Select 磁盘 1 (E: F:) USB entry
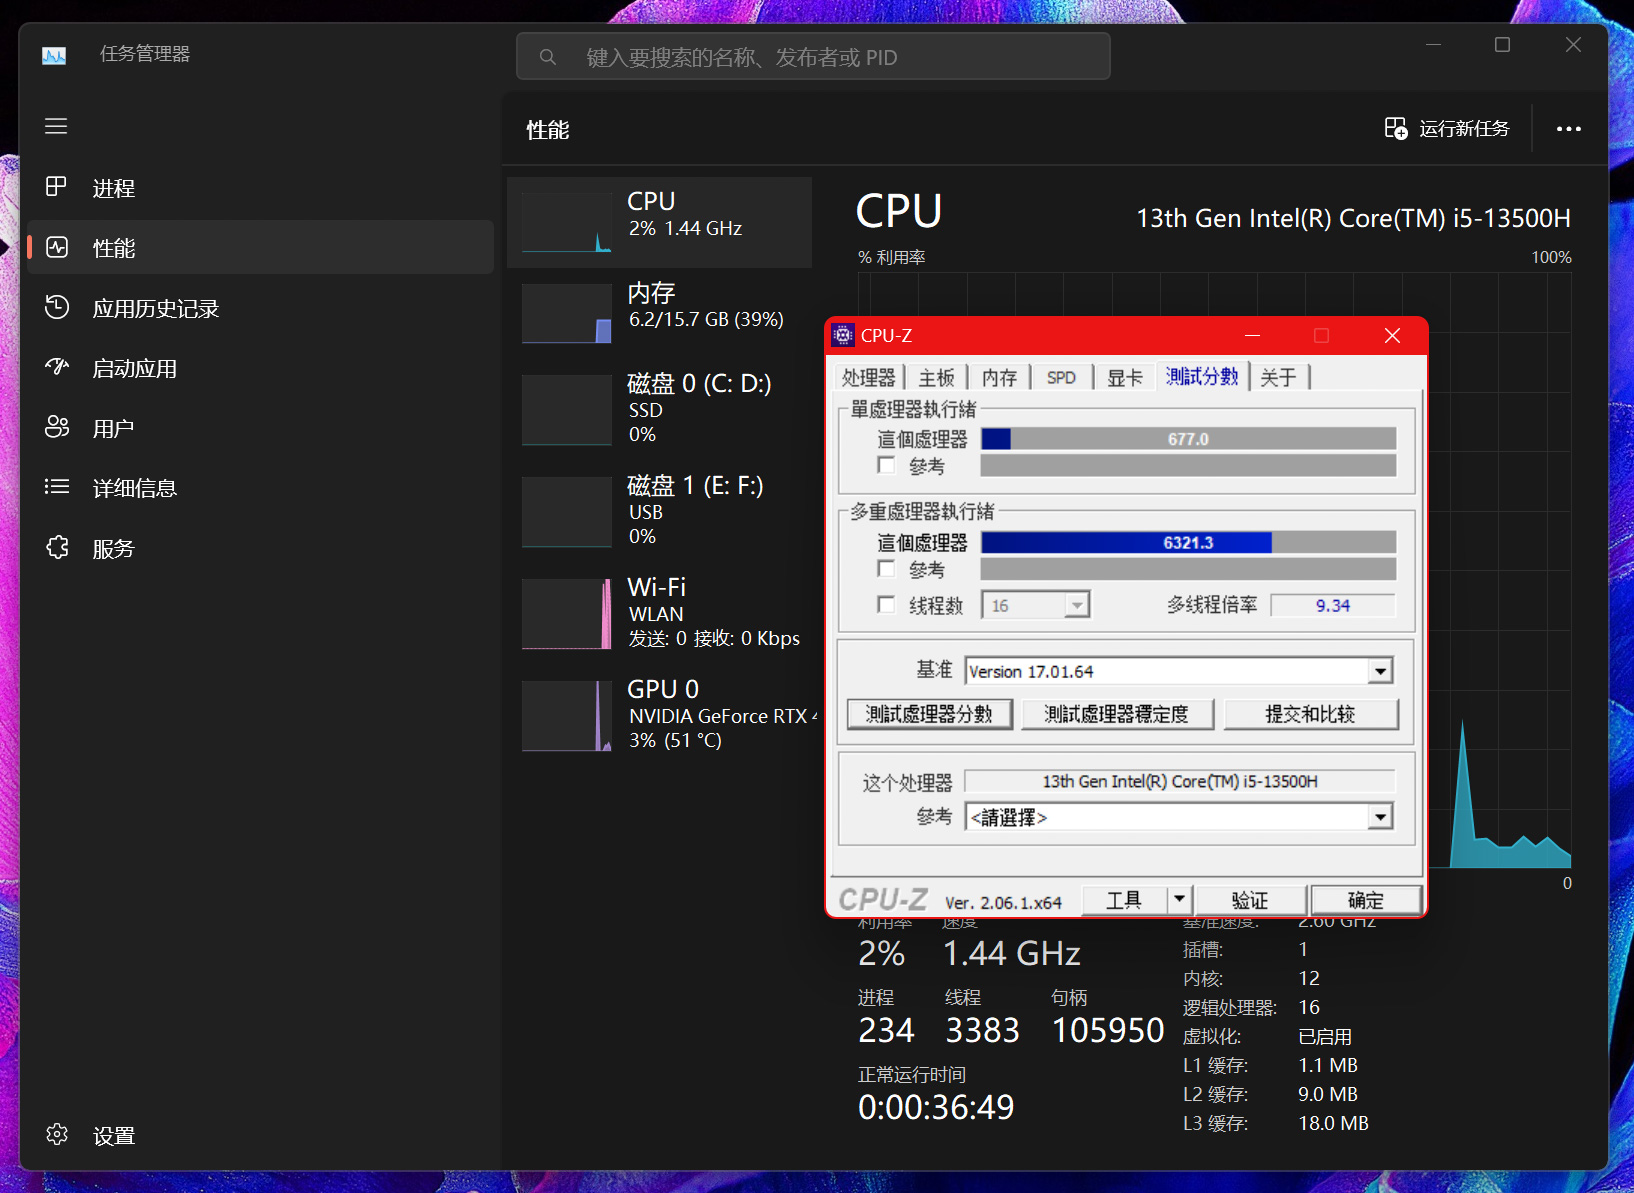The width and height of the screenshot is (1634, 1193). pyautogui.click(x=660, y=511)
